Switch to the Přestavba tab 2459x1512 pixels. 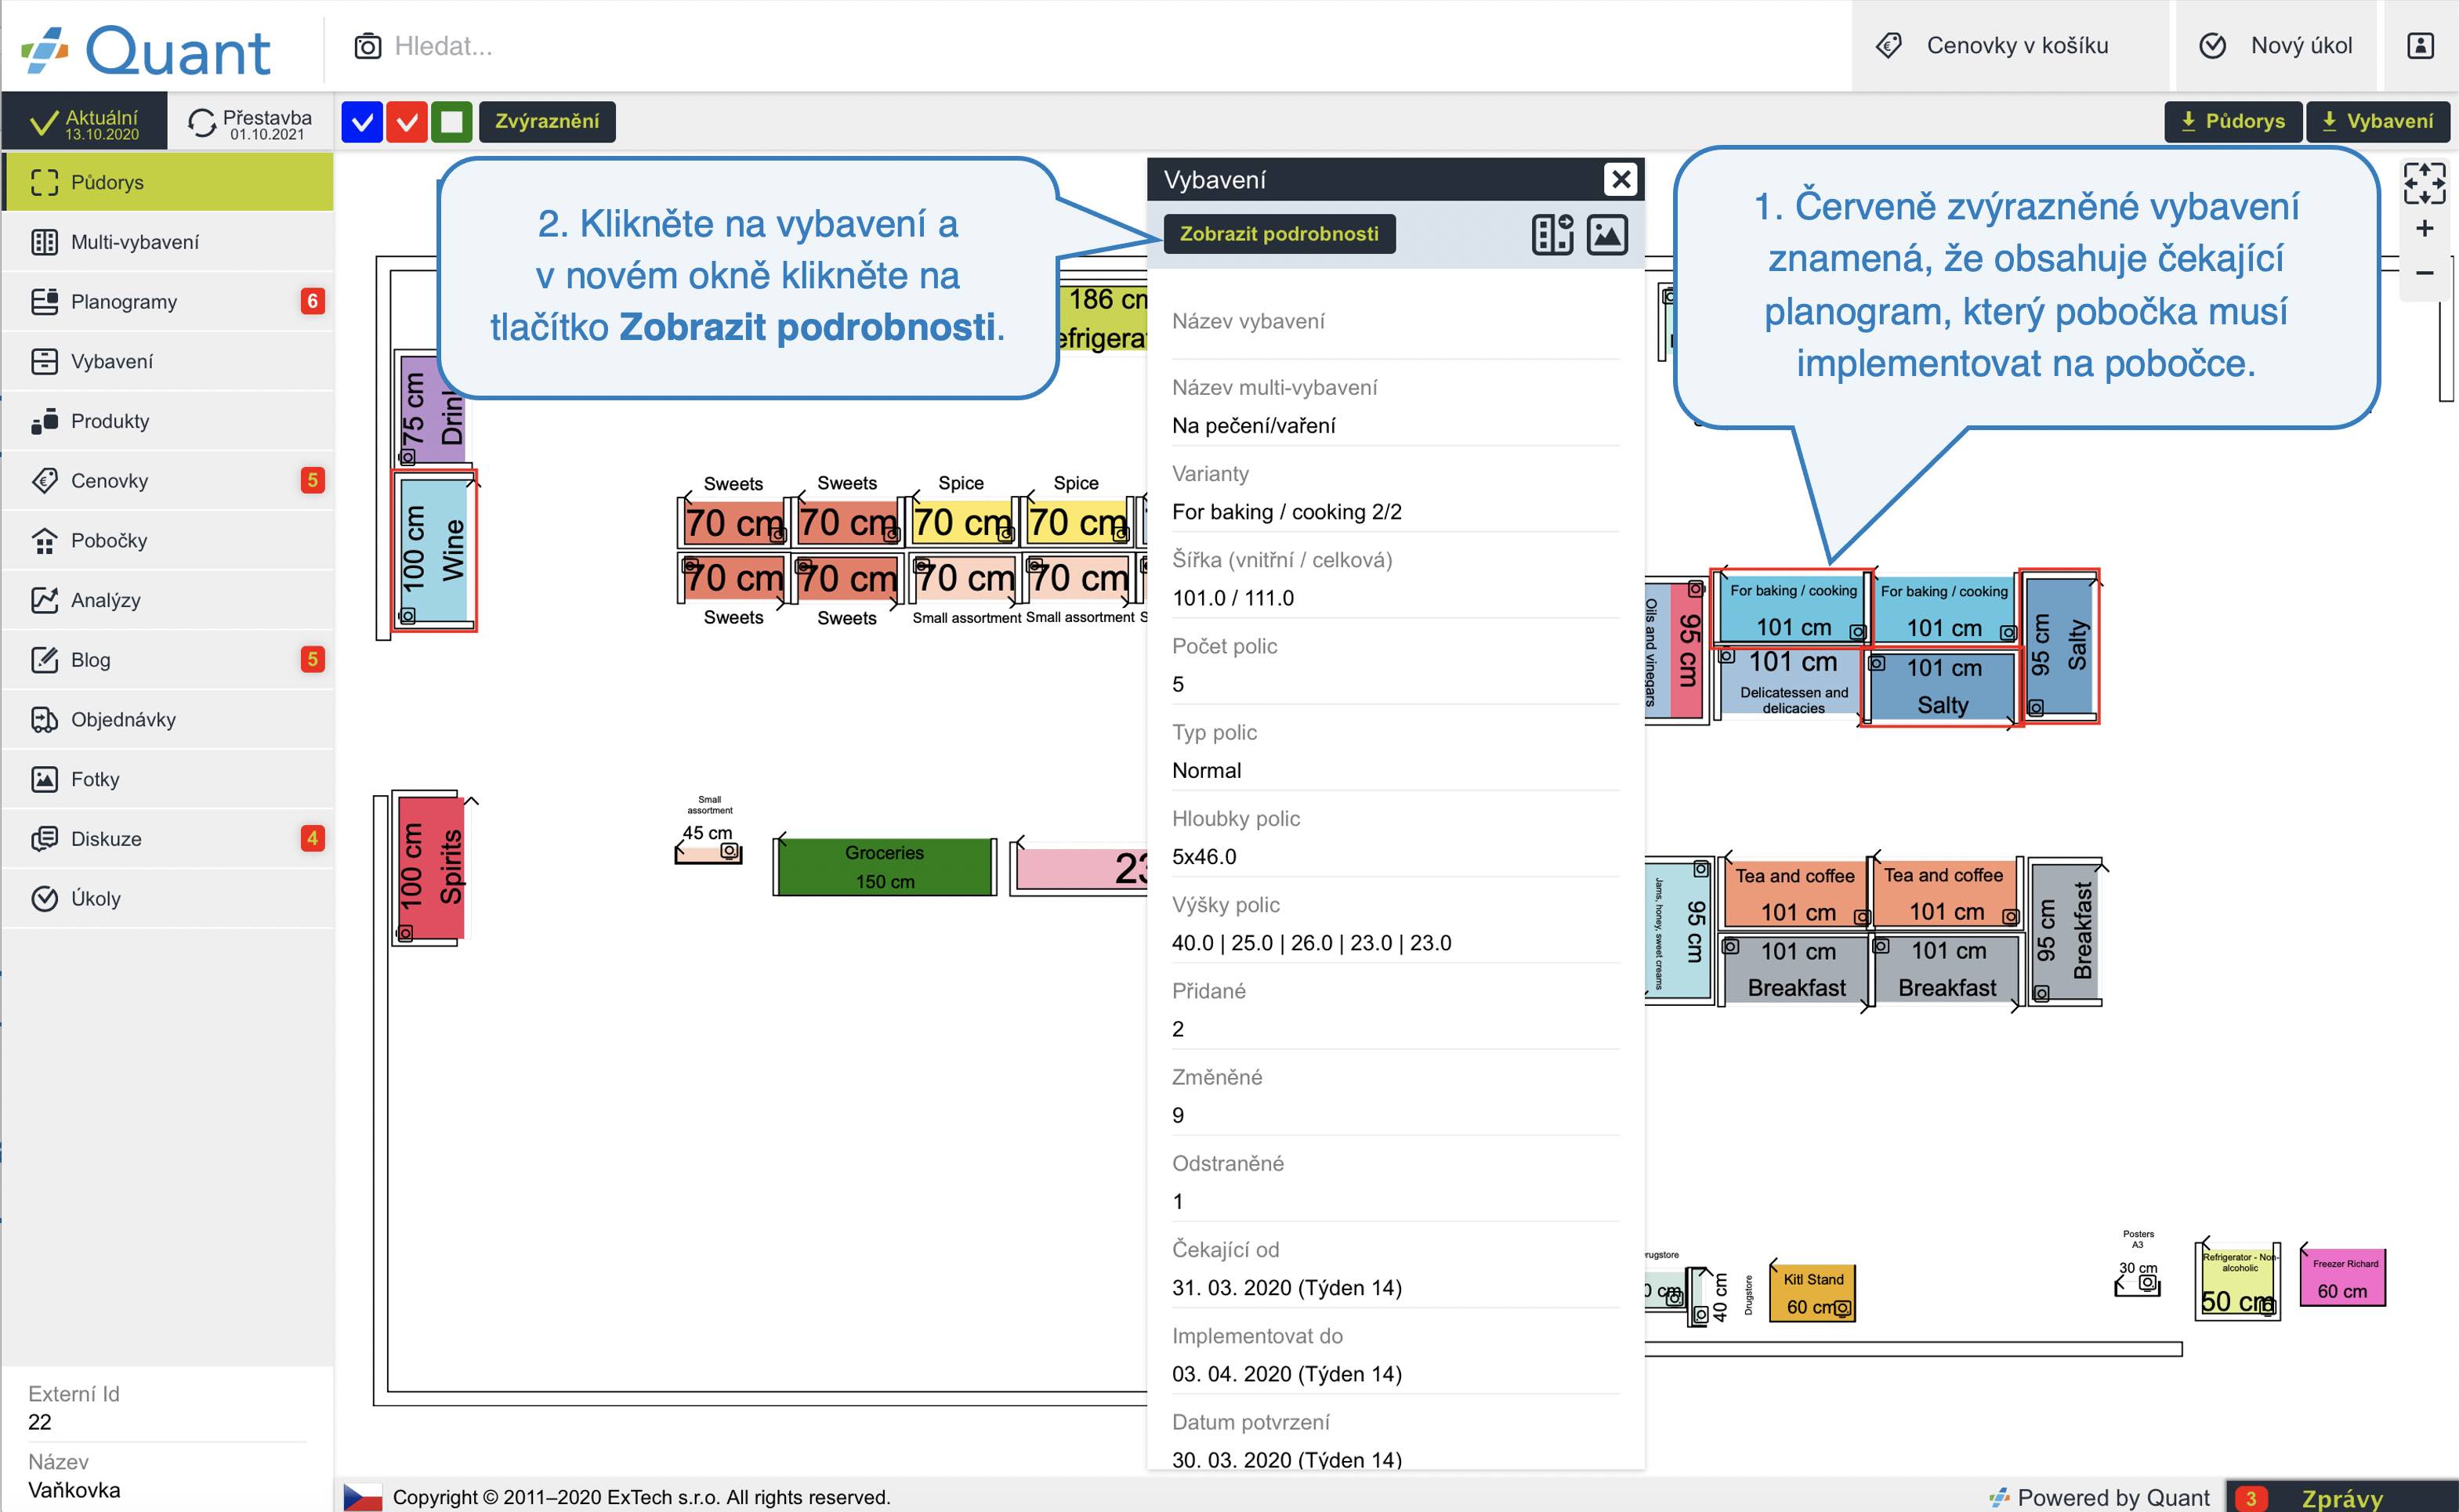(x=250, y=123)
